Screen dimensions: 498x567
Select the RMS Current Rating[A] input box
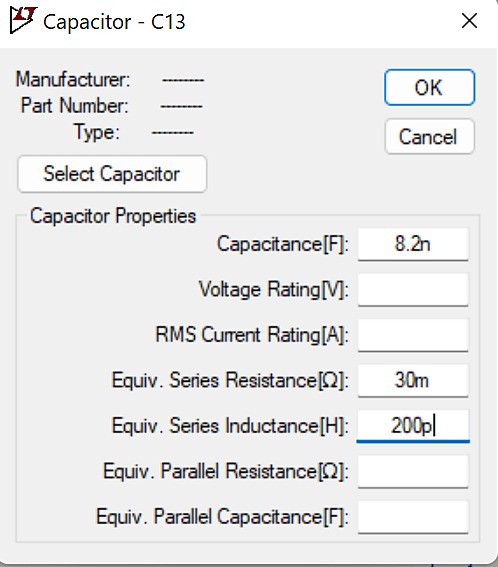[x=413, y=335]
